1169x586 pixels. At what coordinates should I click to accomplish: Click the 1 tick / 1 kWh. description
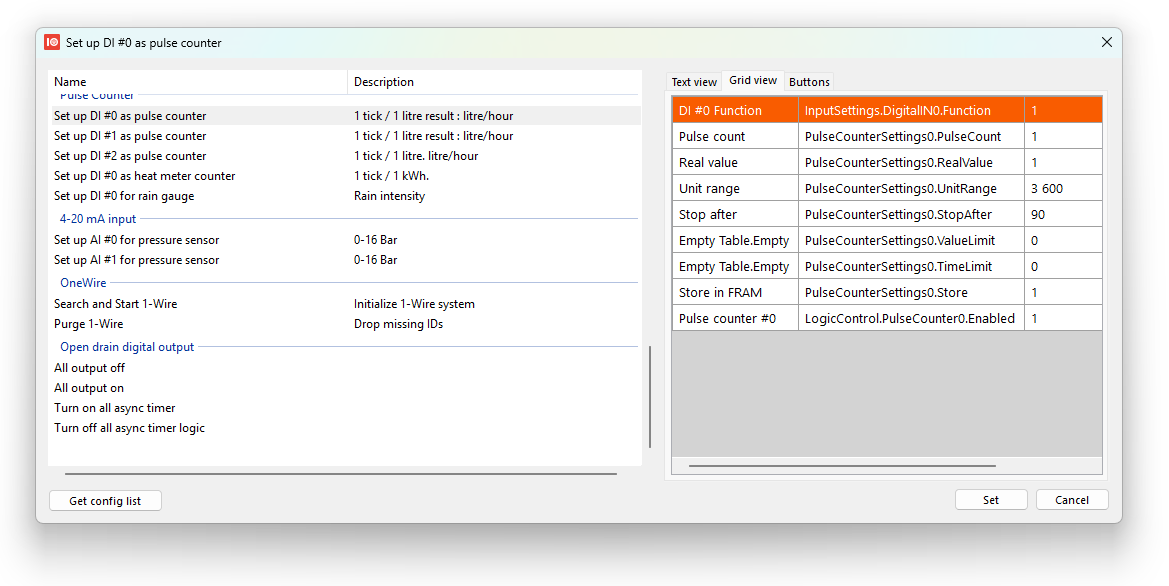coord(391,176)
